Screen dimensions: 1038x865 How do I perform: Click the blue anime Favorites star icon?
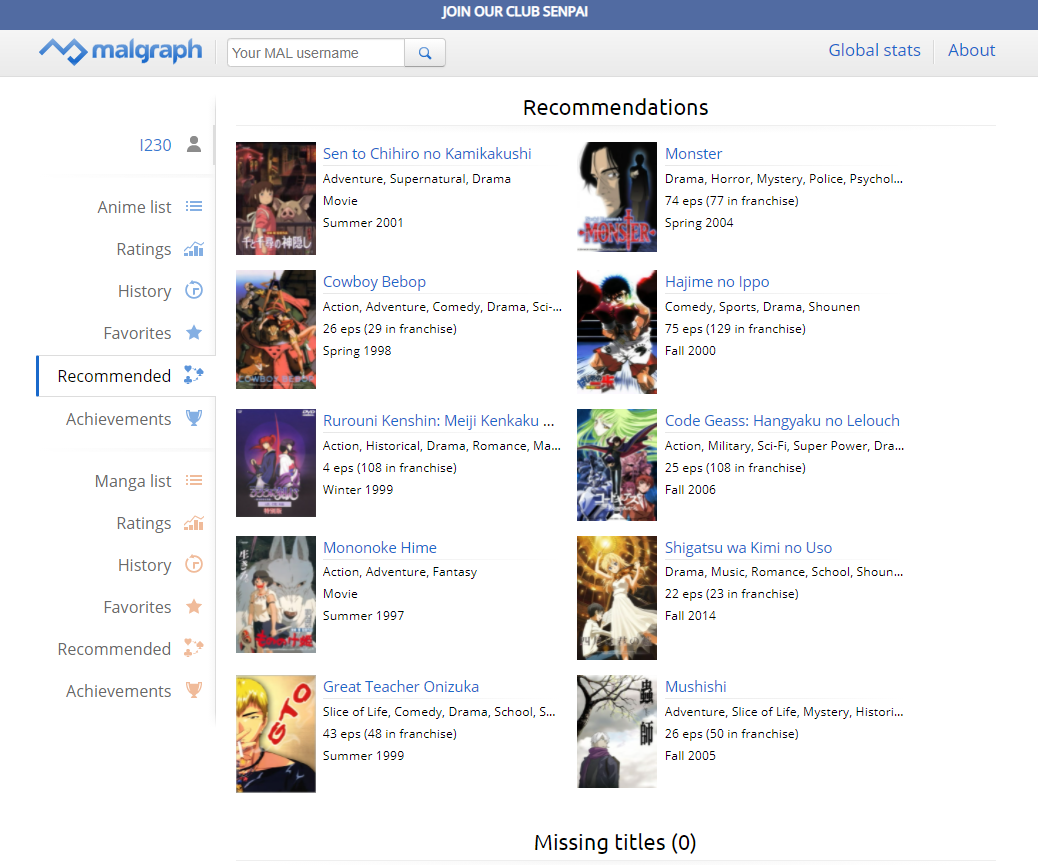pyautogui.click(x=194, y=332)
